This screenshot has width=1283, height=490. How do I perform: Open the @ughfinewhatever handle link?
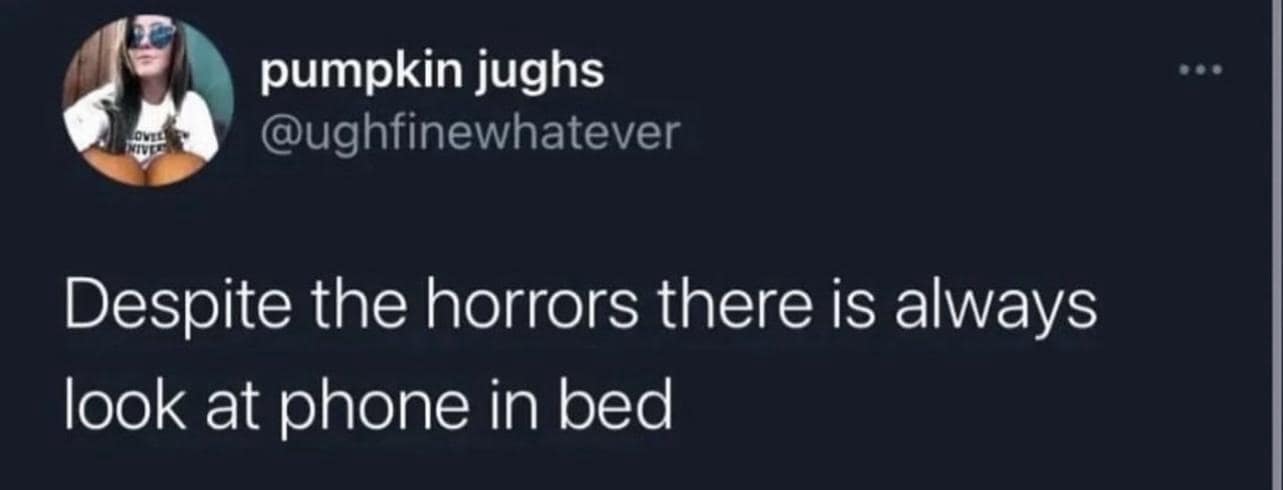point(468,132)
